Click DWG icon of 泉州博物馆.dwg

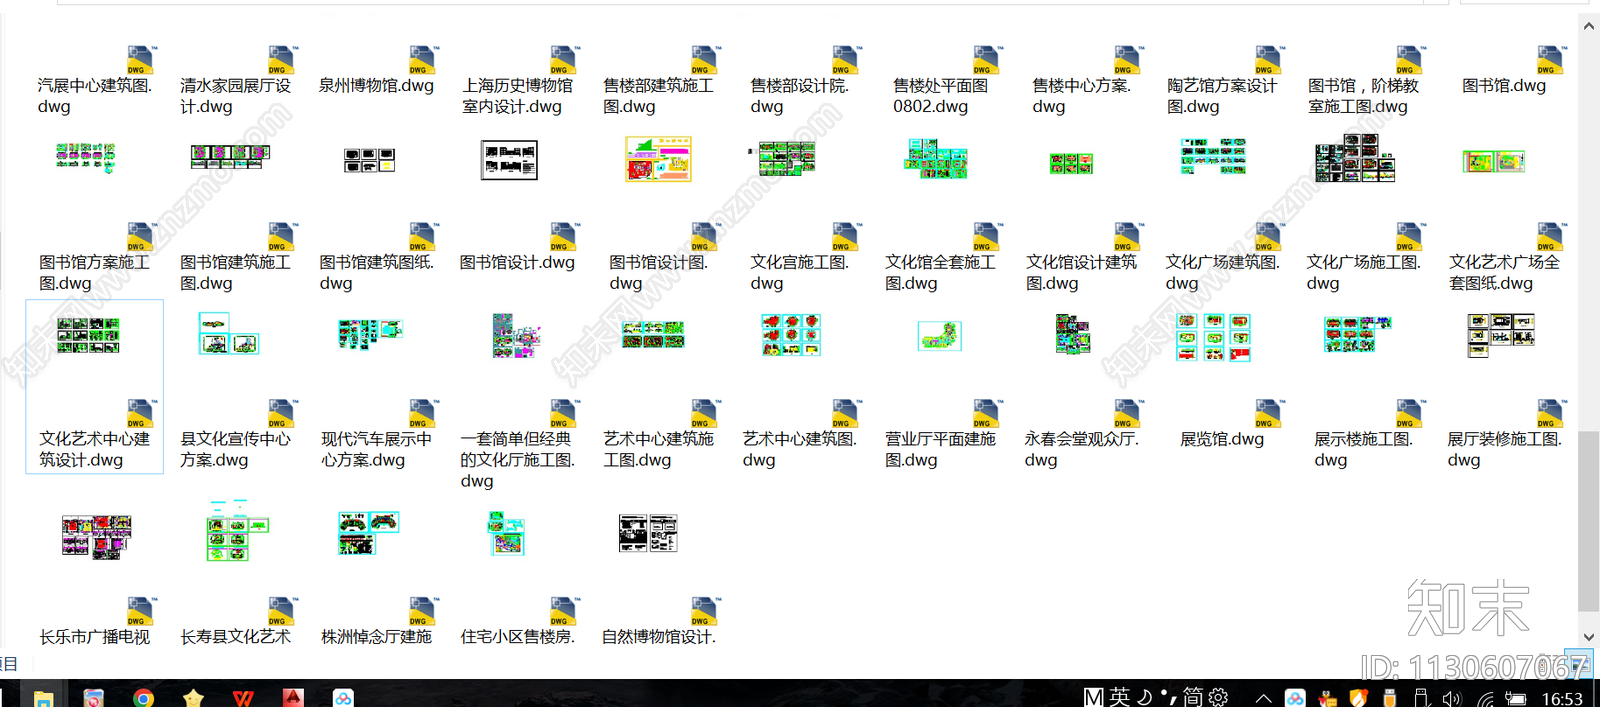[422, 60]
